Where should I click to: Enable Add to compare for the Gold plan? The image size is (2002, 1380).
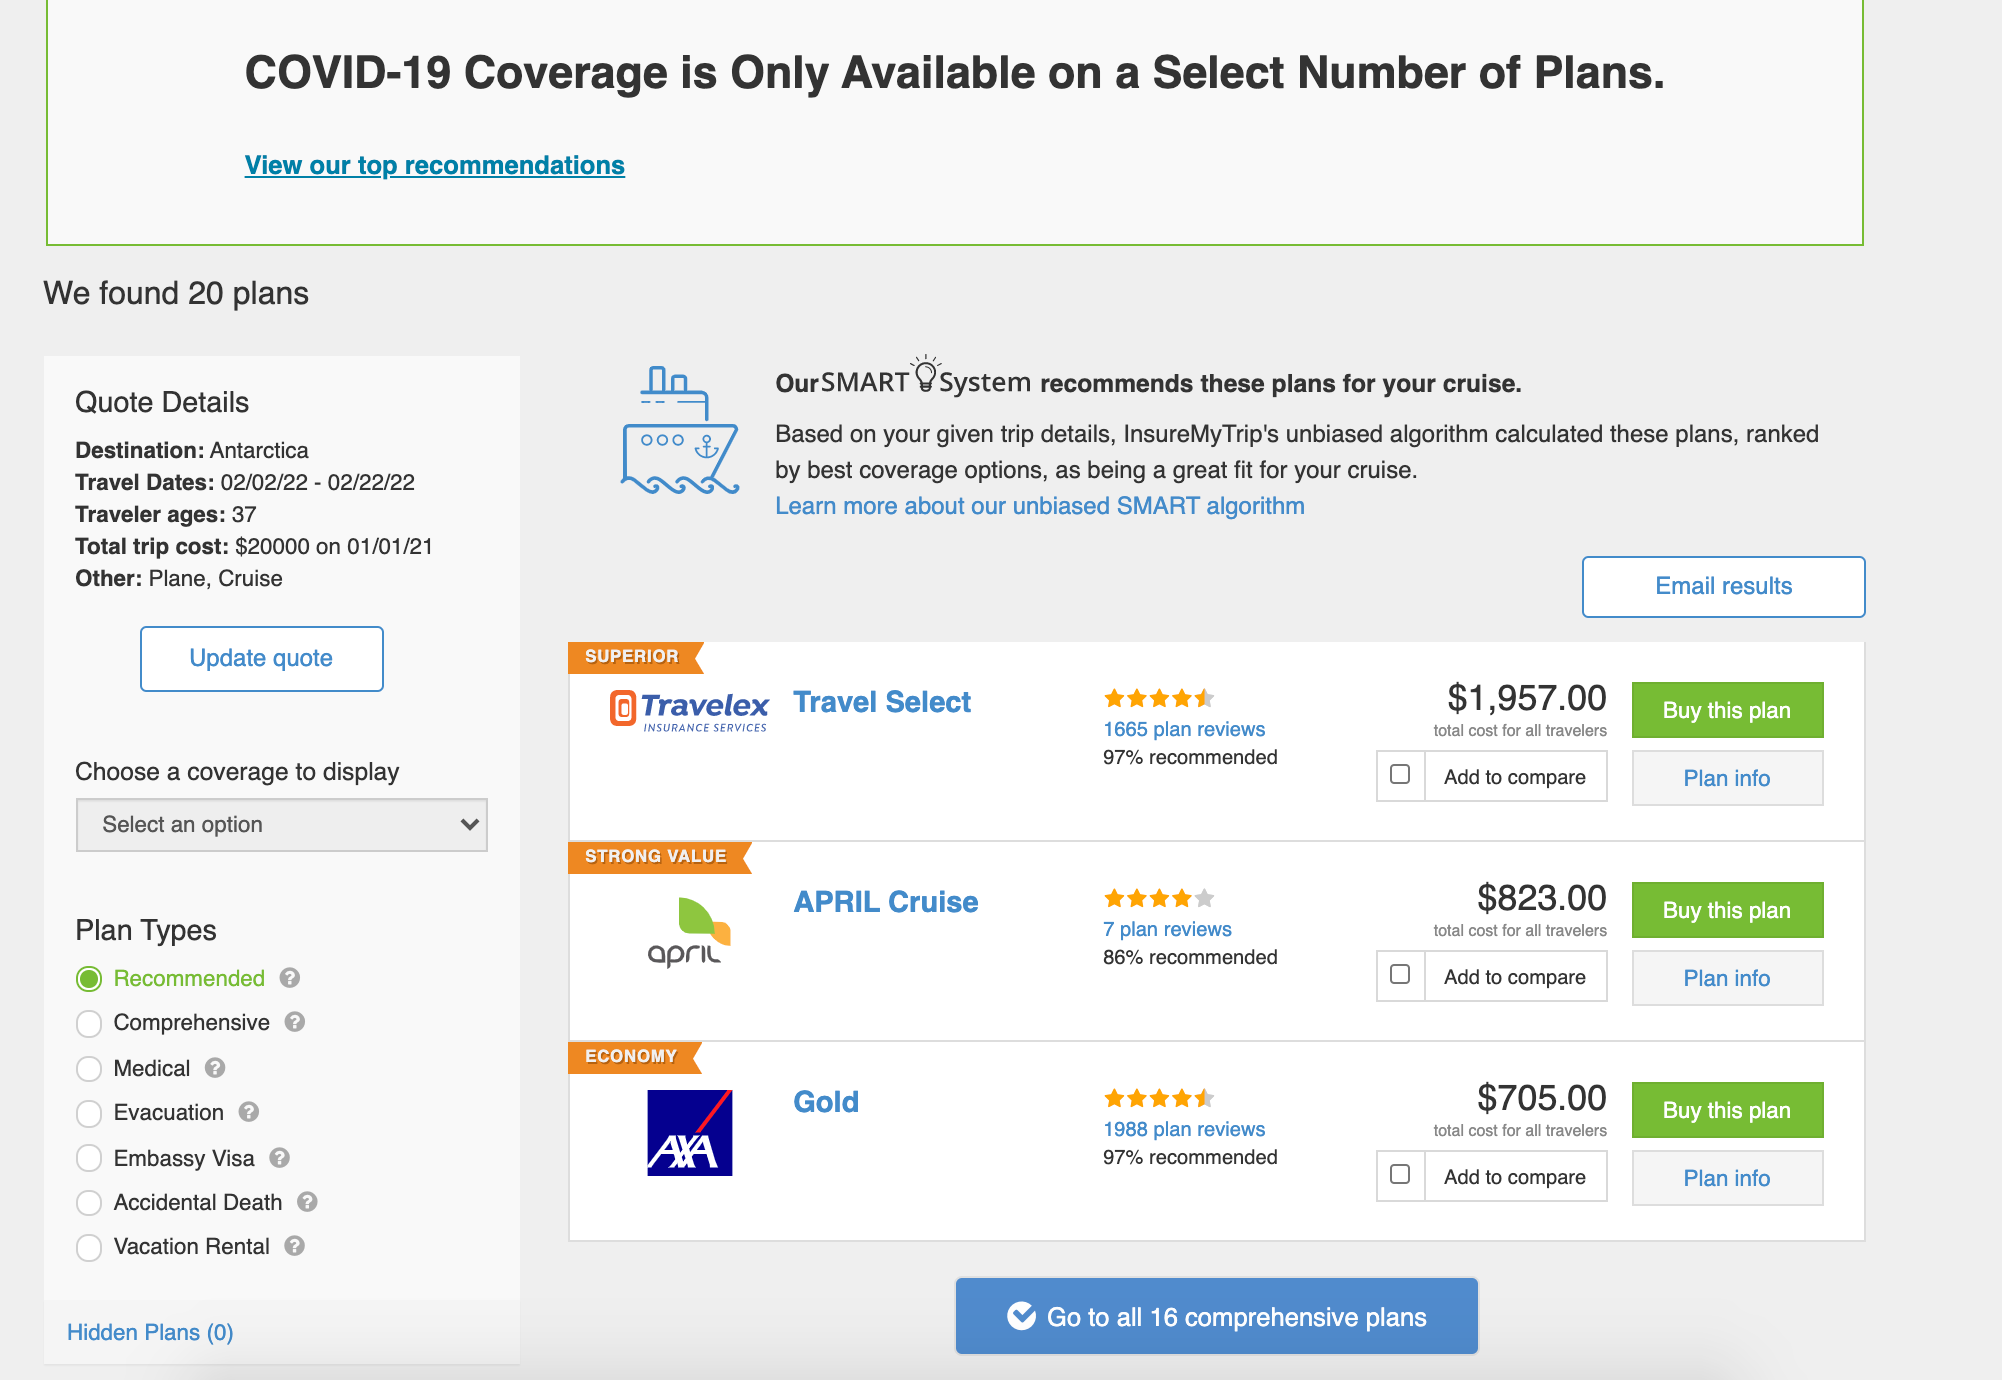coord(1400,1176)
